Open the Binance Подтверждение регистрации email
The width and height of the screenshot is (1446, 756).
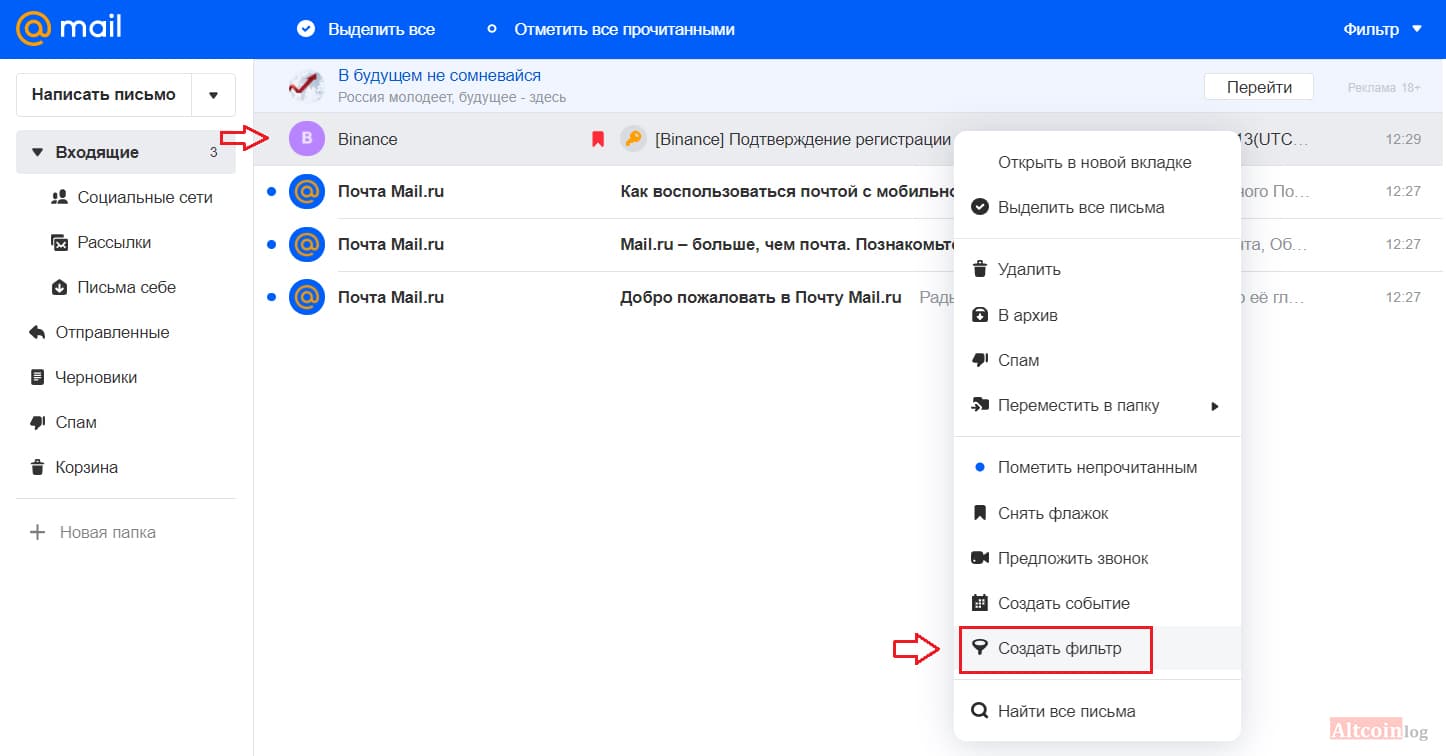tap(802, 139)
